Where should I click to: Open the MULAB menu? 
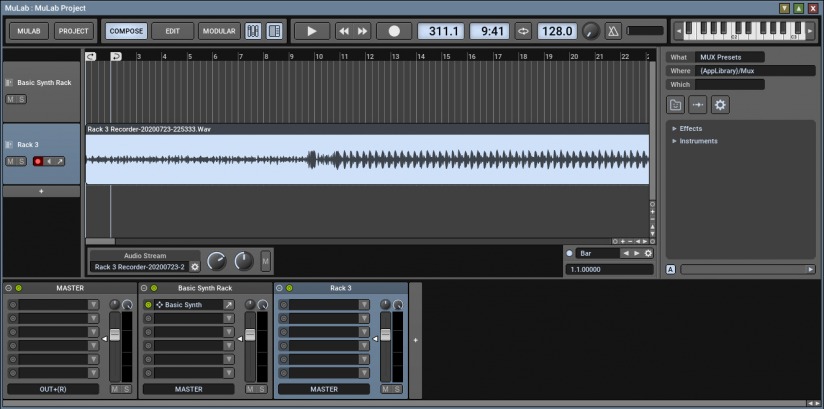coord(29,31)
